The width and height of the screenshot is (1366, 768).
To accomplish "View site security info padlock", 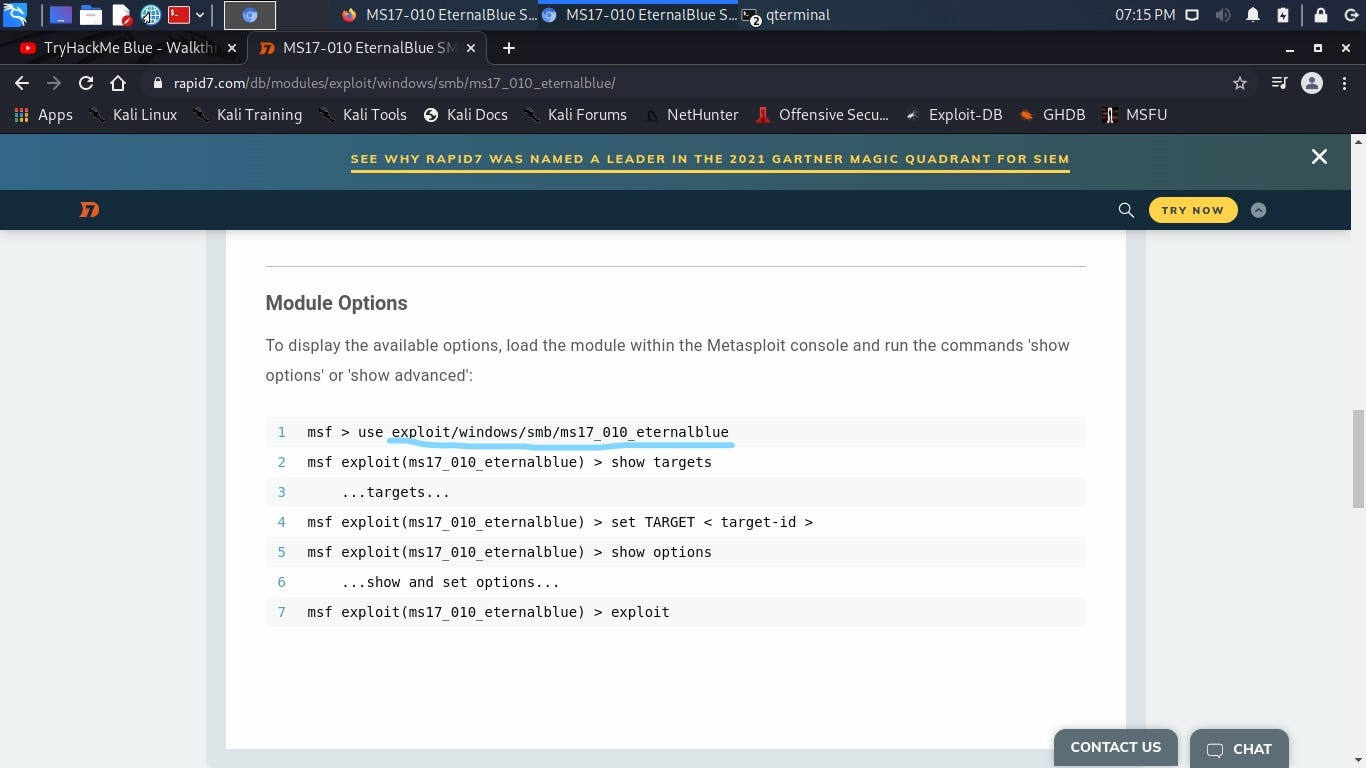I will point(157,83).
